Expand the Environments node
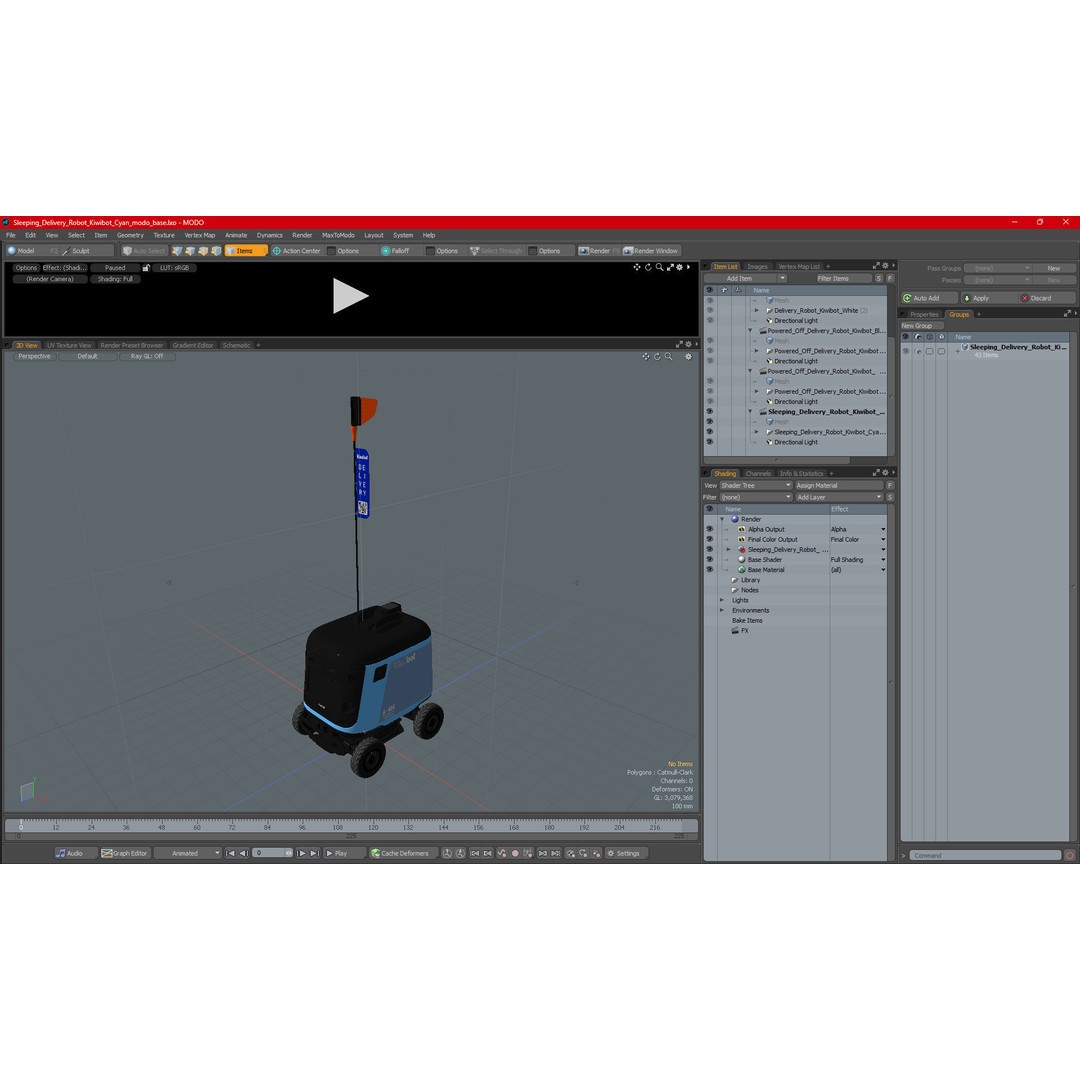 pos(722,610)
